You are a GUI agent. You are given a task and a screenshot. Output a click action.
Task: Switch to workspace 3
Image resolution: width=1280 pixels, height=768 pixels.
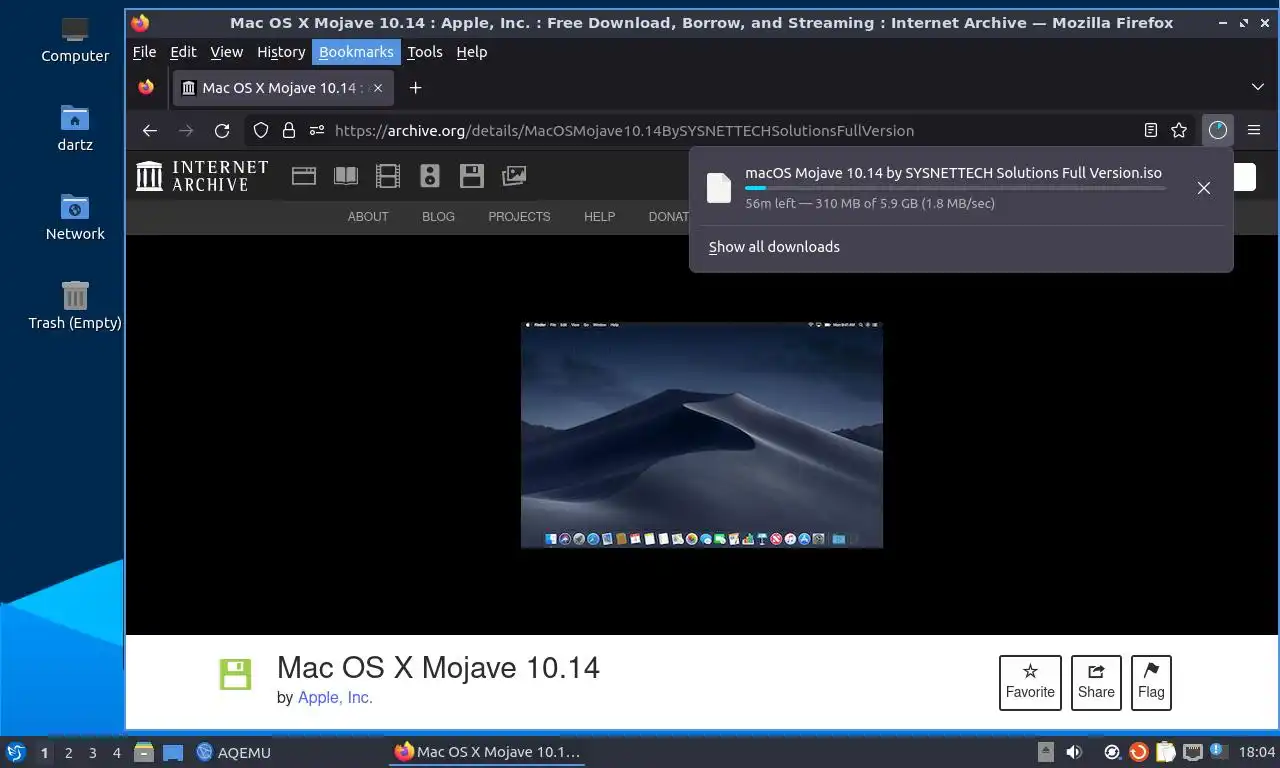click(x=93, y=753)
